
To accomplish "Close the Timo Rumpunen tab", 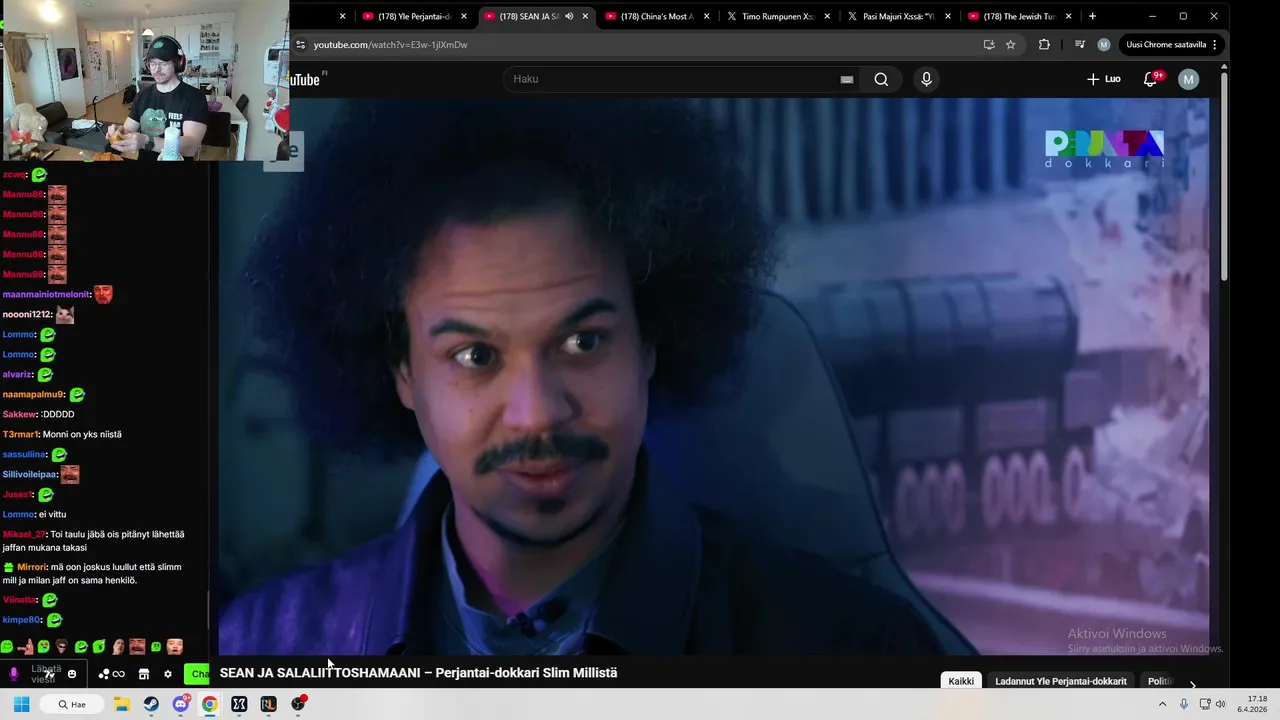I will 827,16.
